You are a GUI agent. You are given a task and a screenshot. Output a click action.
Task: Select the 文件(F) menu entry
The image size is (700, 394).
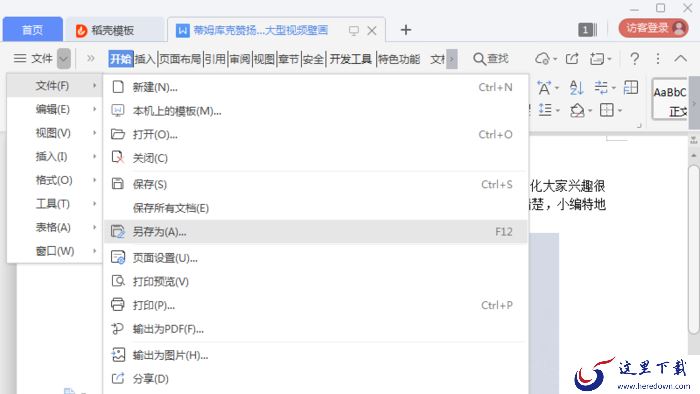(x=54, y=86)
